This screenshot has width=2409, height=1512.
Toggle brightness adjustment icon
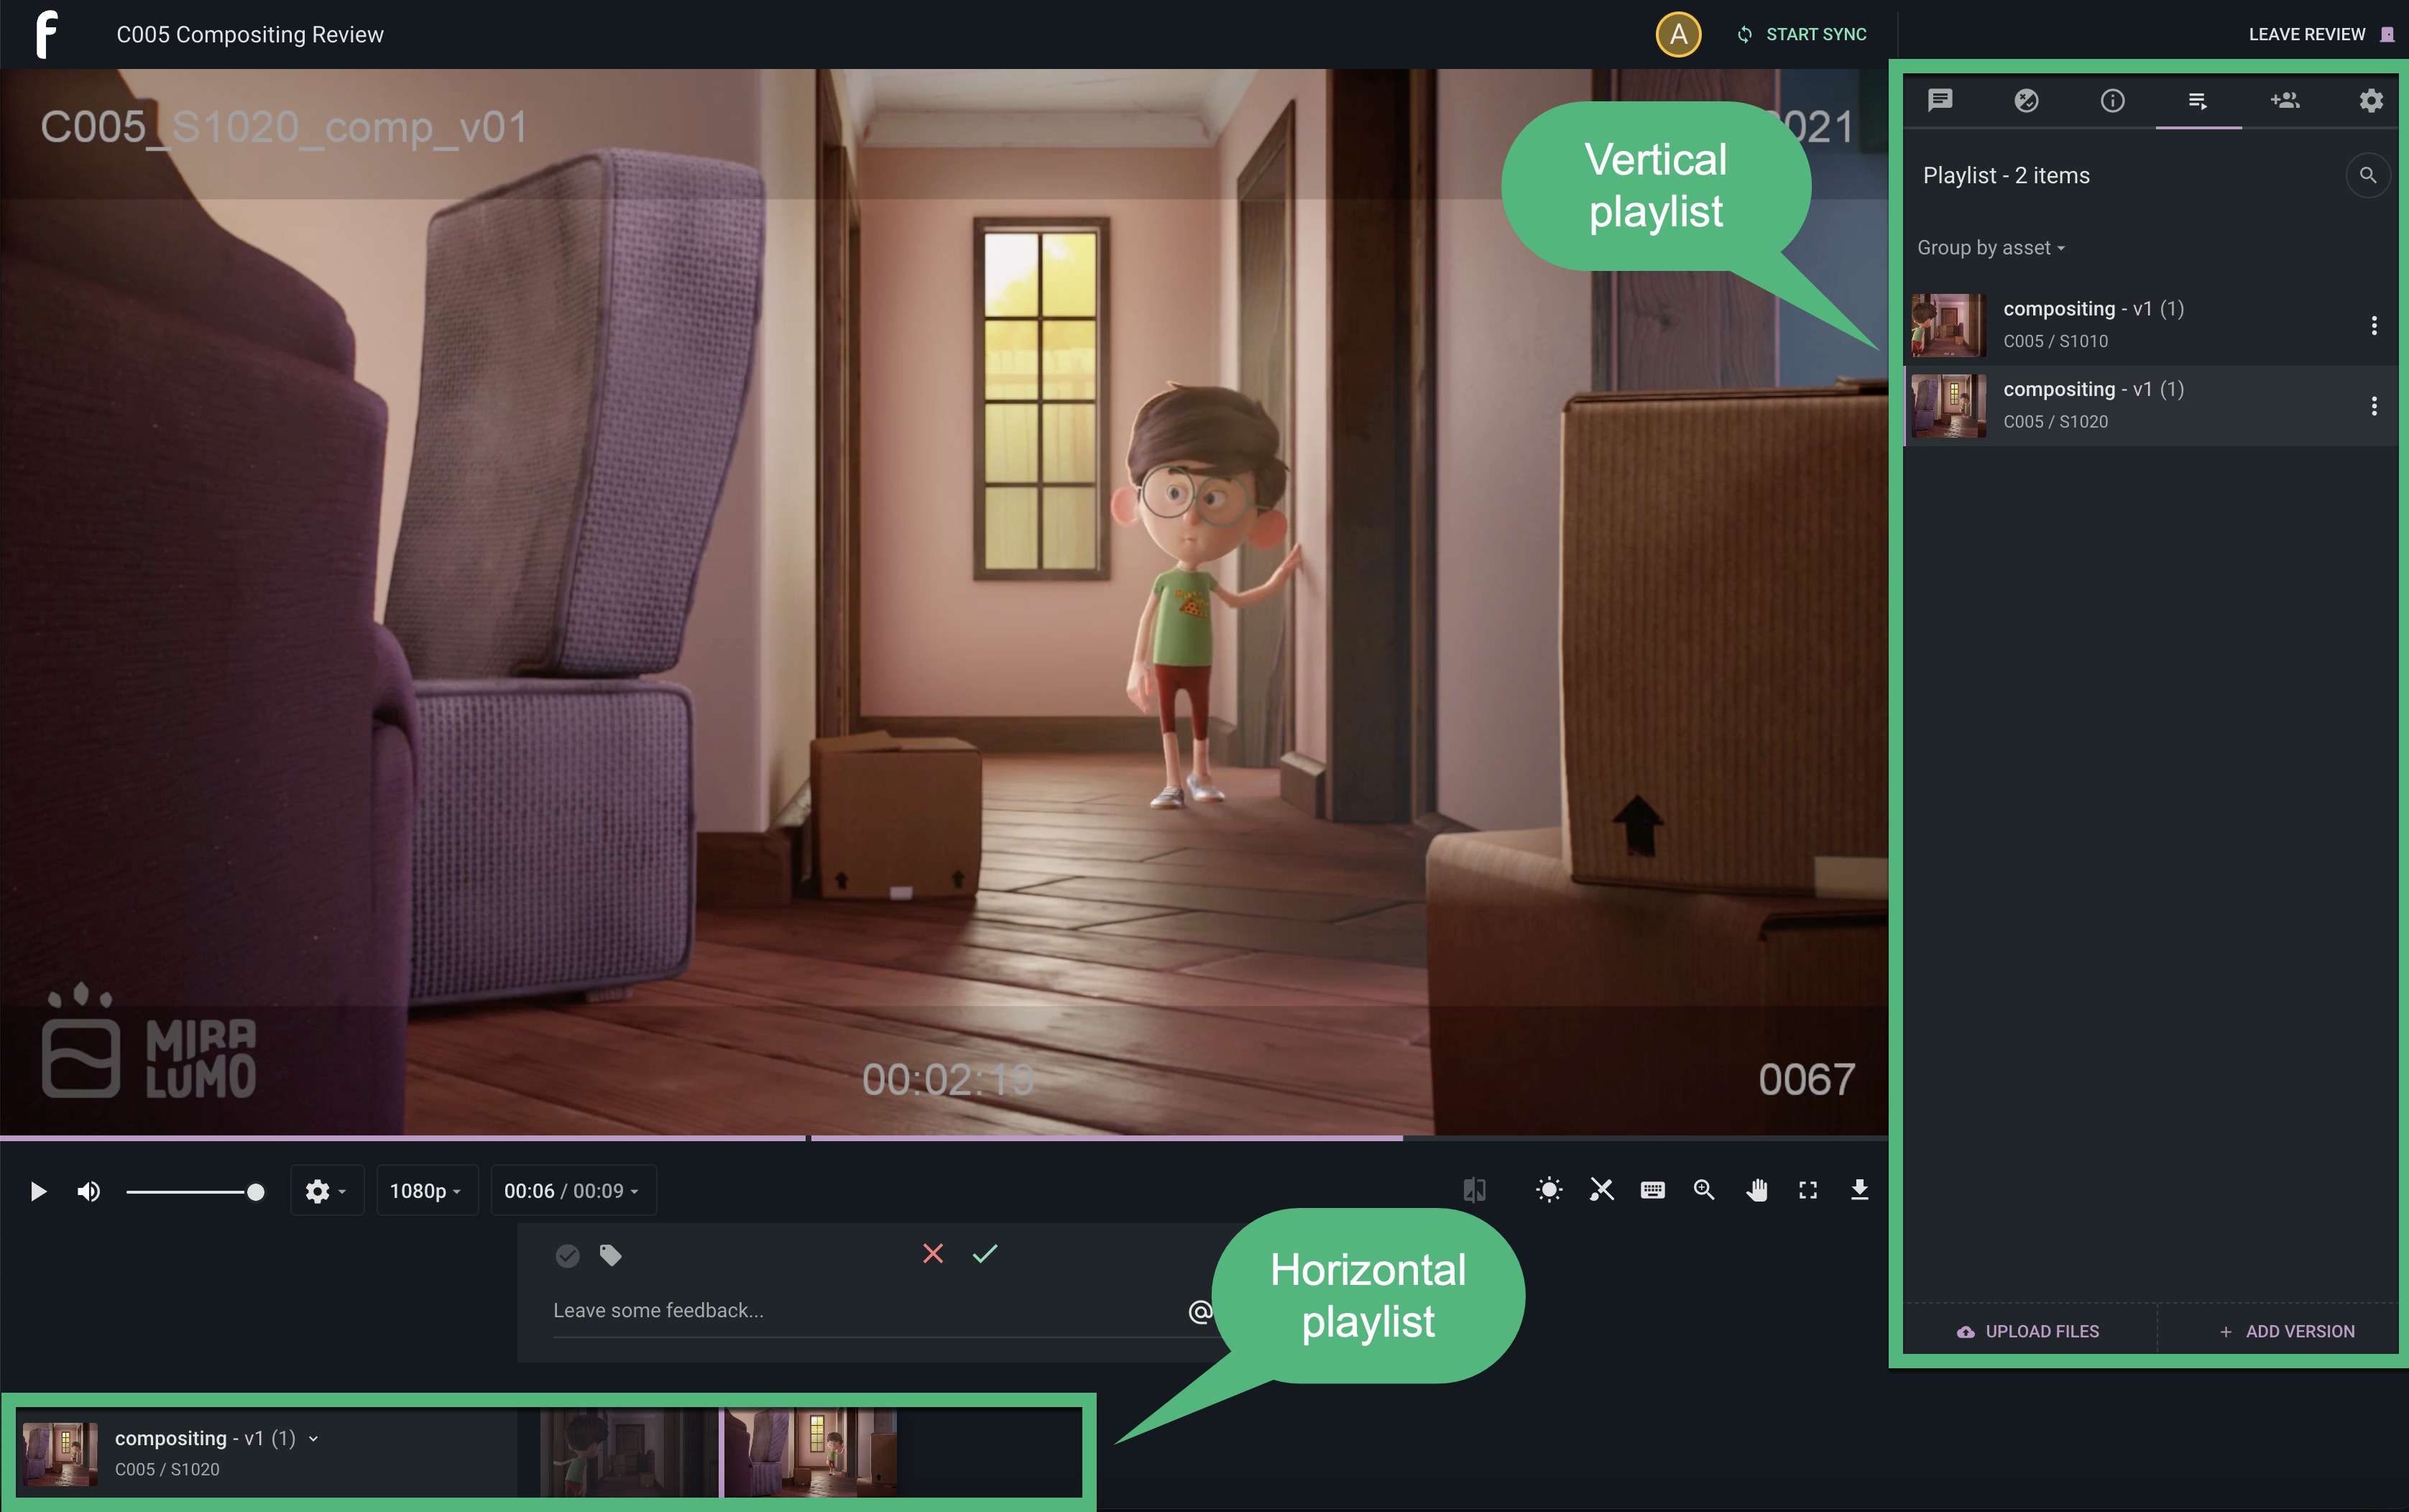pyautogui.click(x=1549, y=1190)
